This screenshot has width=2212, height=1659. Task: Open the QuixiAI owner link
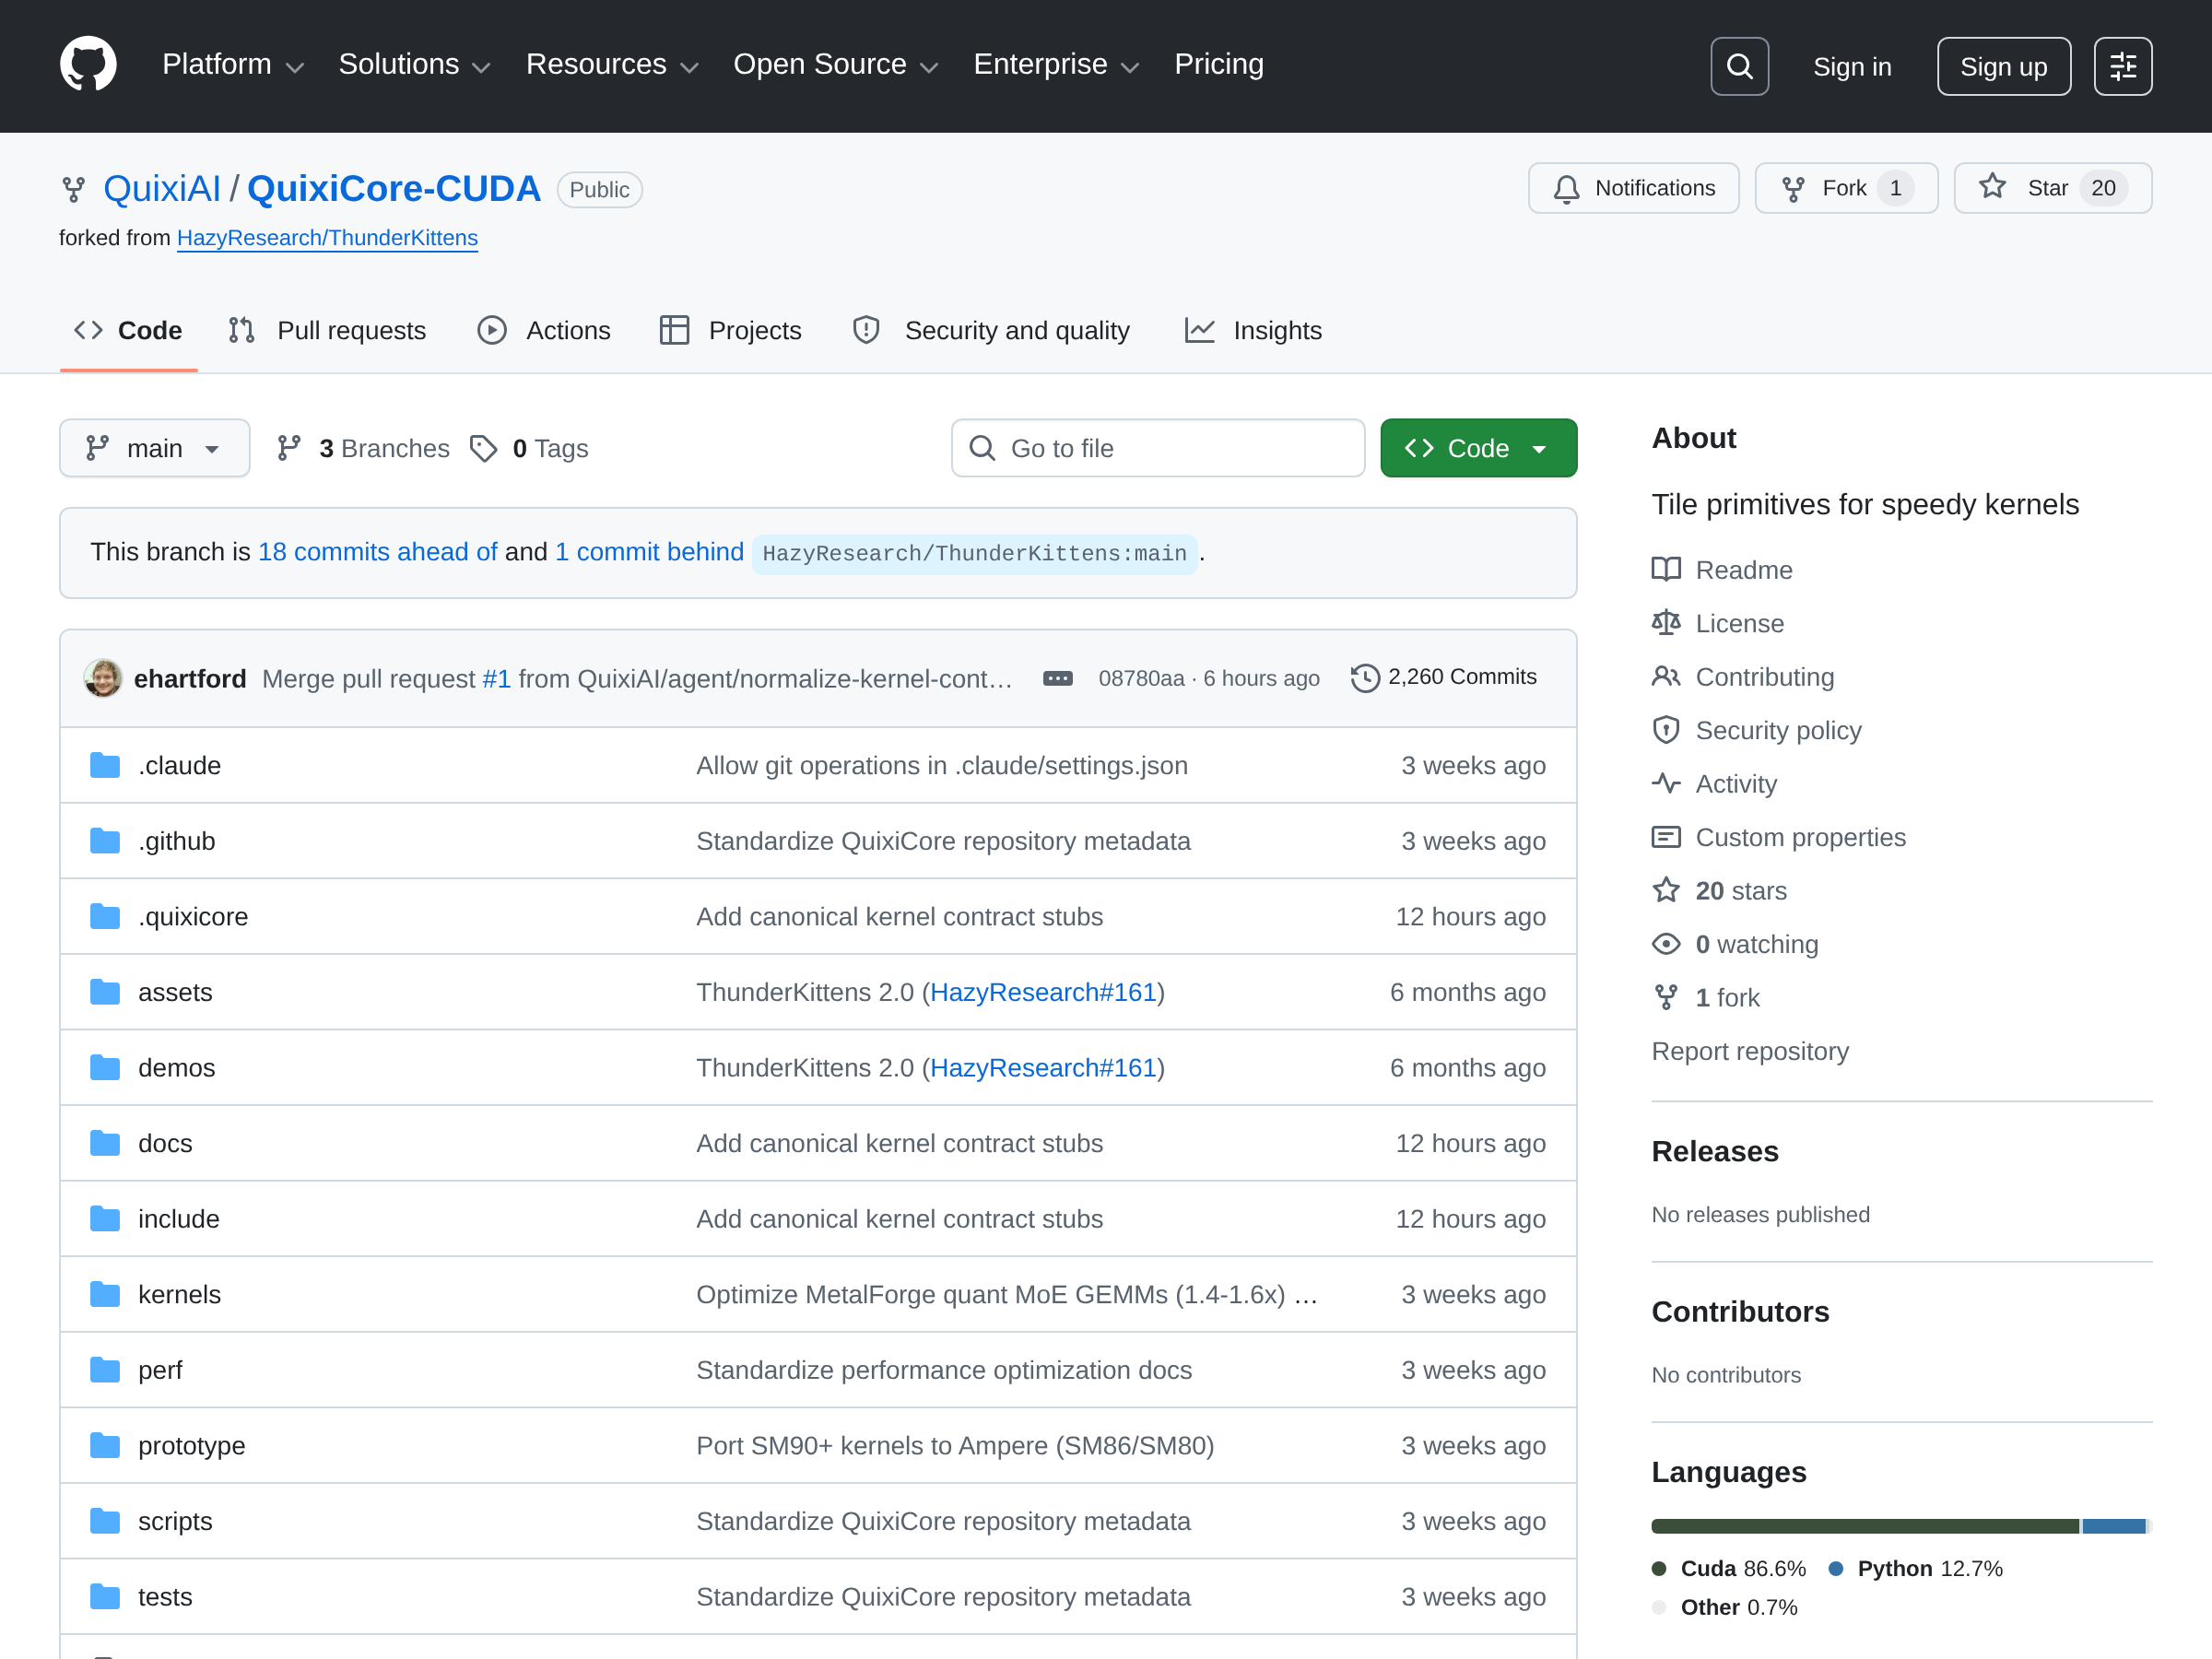point(162,189)
